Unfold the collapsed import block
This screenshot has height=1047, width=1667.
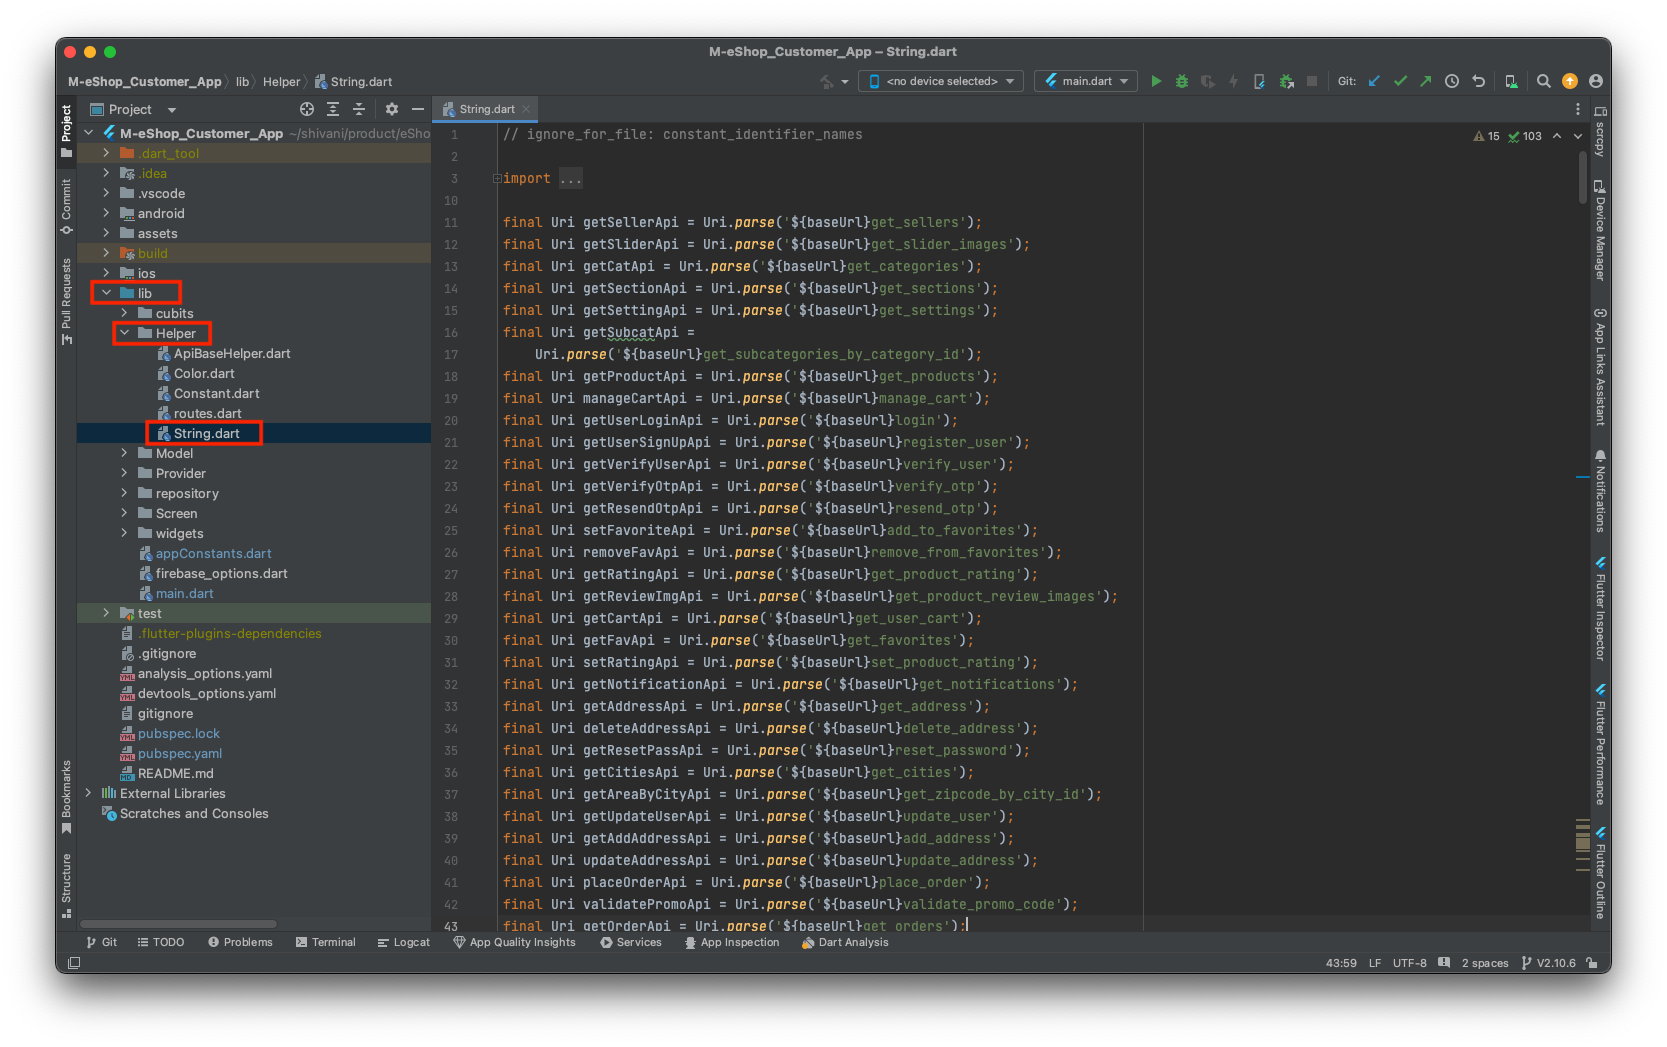pyautogui.click(x=497, y=179)
